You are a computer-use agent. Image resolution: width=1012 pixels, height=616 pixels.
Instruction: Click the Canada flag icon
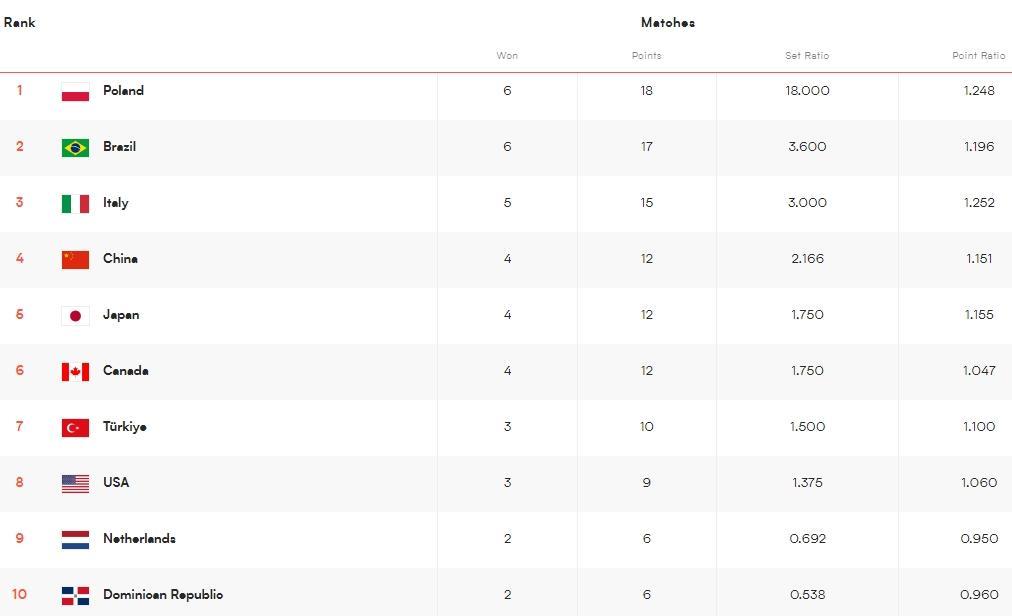coord(75,372)
